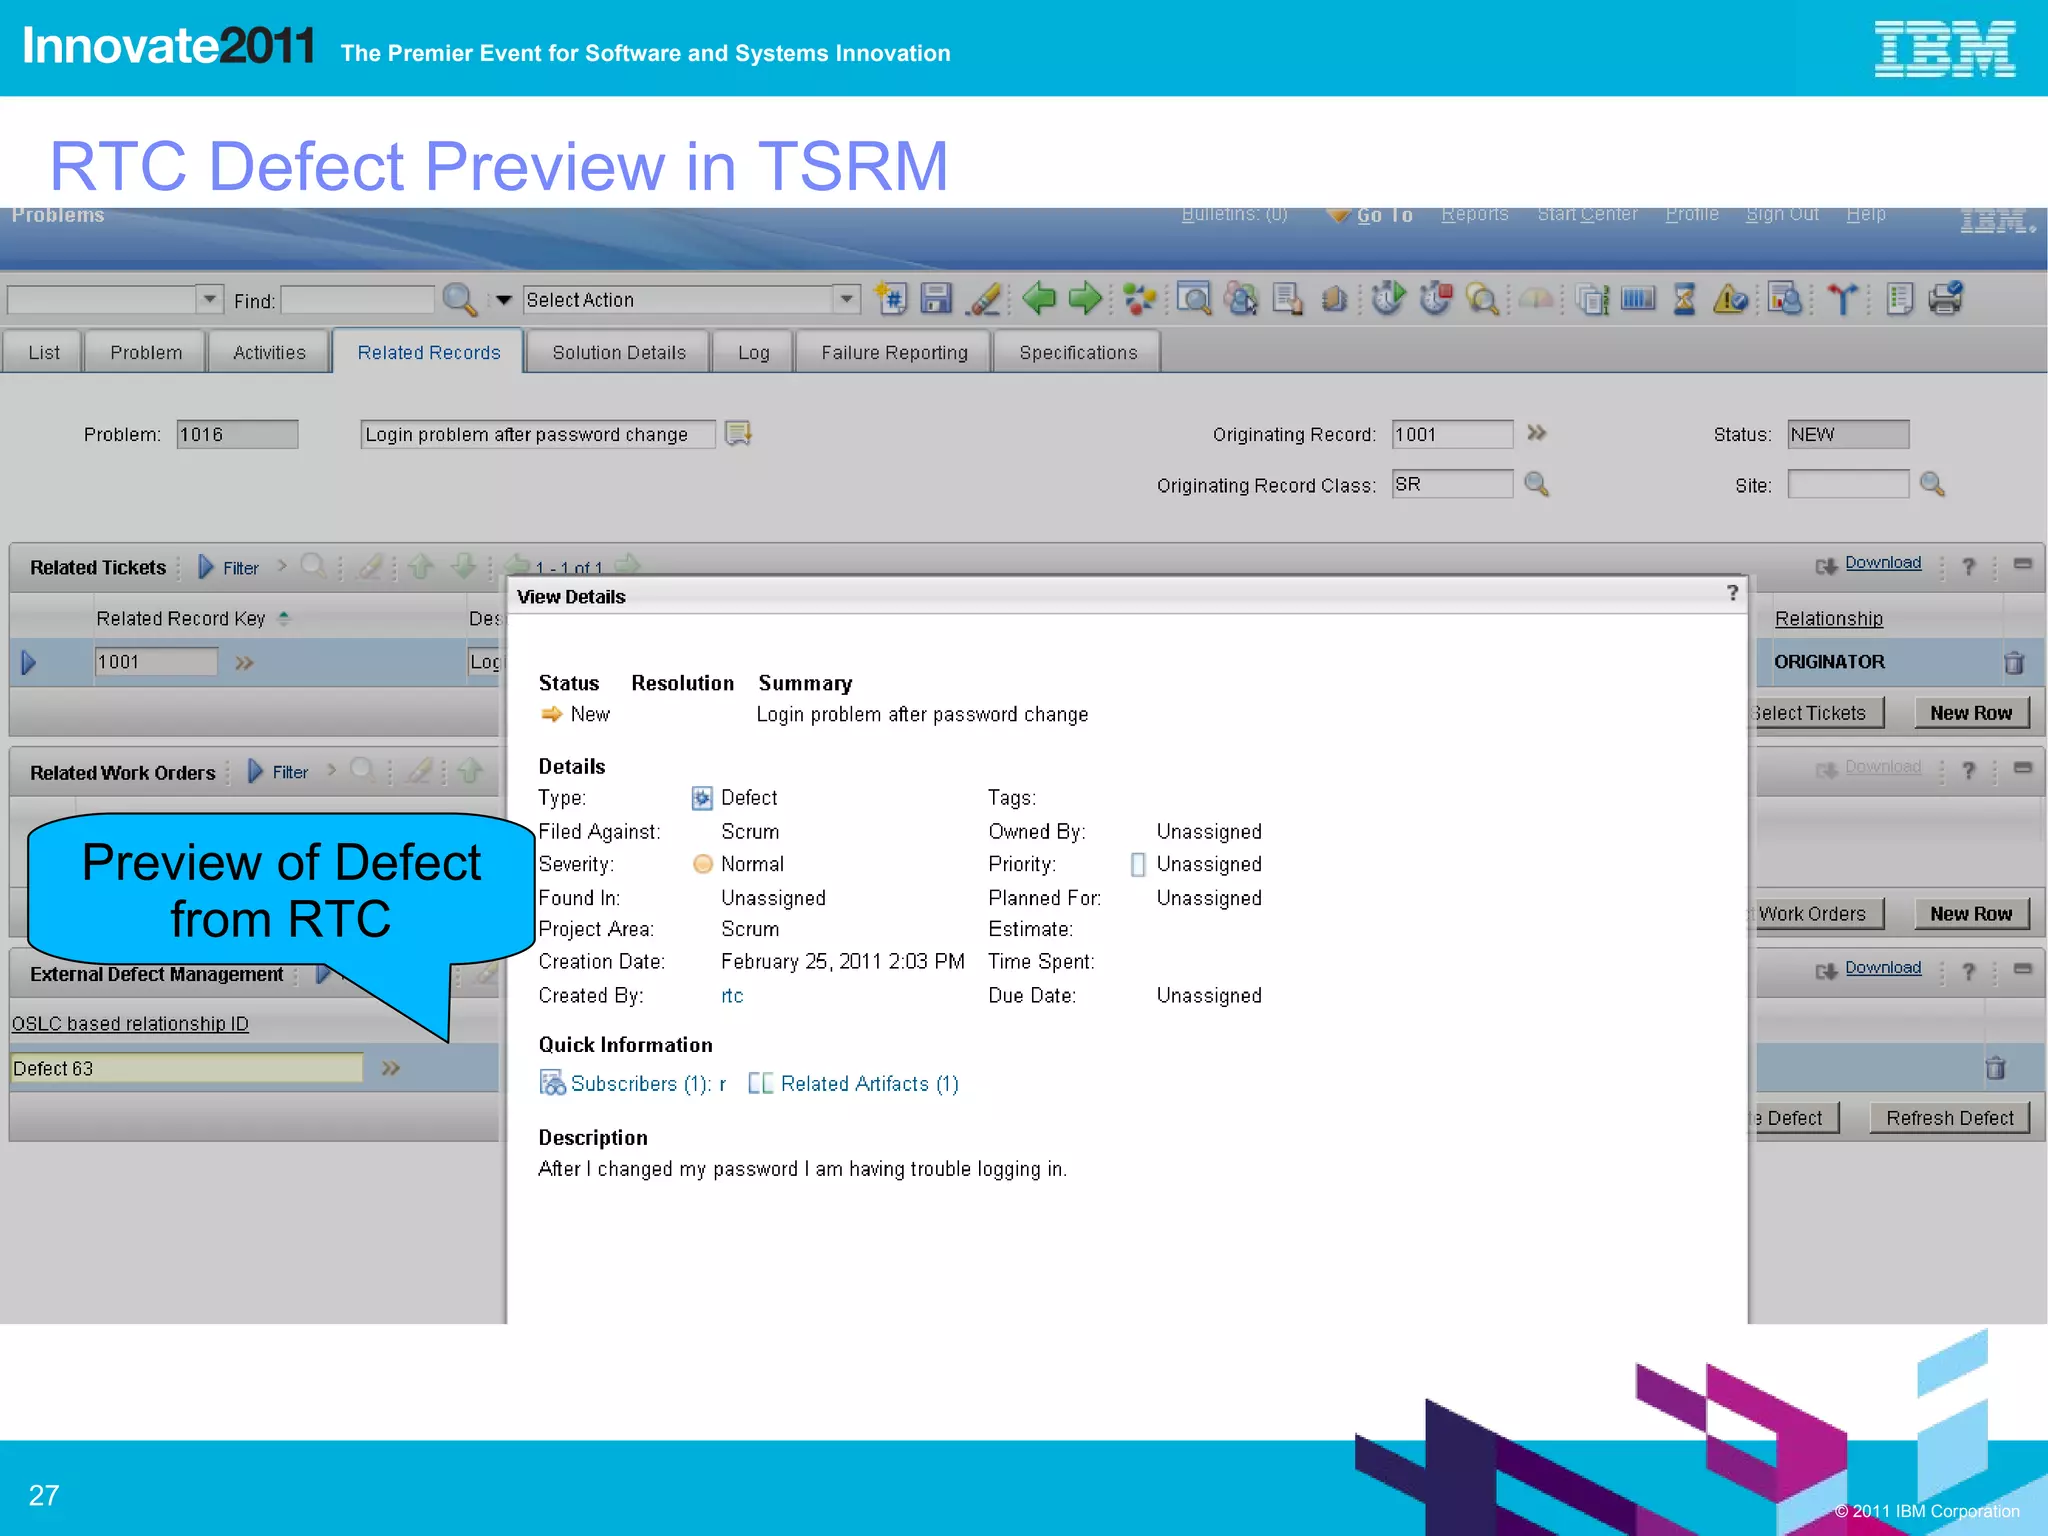Click Download link in External Defect Management

1882,967
